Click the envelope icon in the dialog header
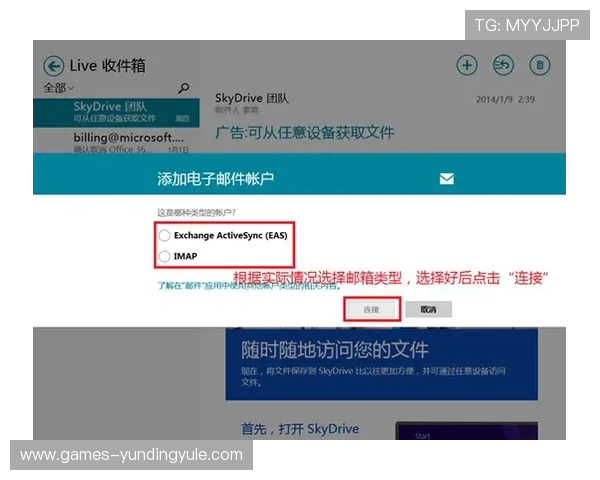 click(x=447, y=178)
